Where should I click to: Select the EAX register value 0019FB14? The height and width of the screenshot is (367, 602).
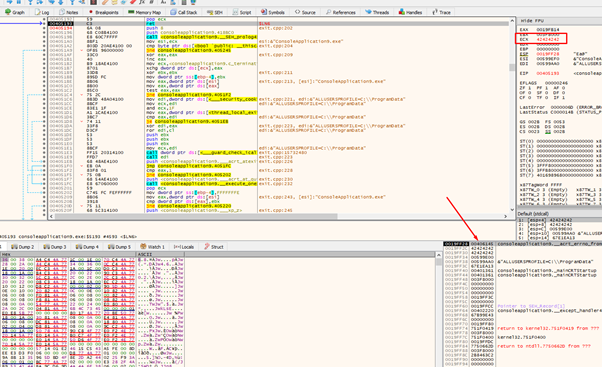(547, 30)
